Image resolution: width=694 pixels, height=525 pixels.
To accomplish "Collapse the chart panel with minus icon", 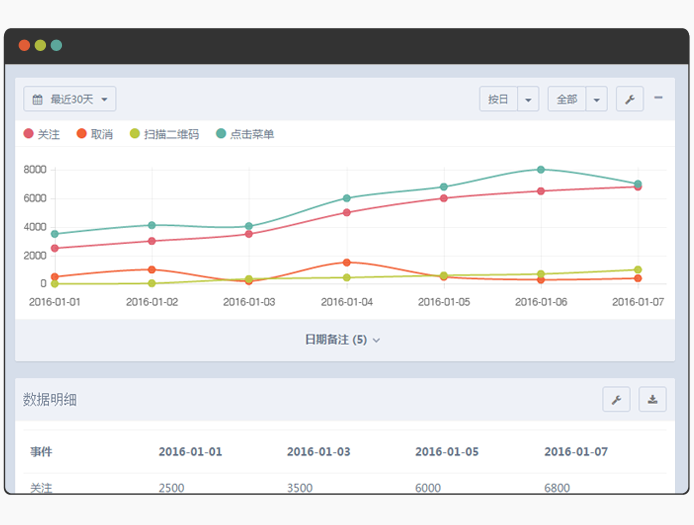I will 659,97.
